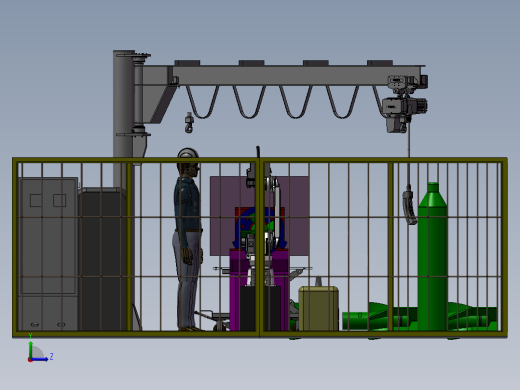Image resolution: width=520 pixels, height=390 pixels.
Task: Select the gray electrical cabinet with two windows
Action: [48, 254]
